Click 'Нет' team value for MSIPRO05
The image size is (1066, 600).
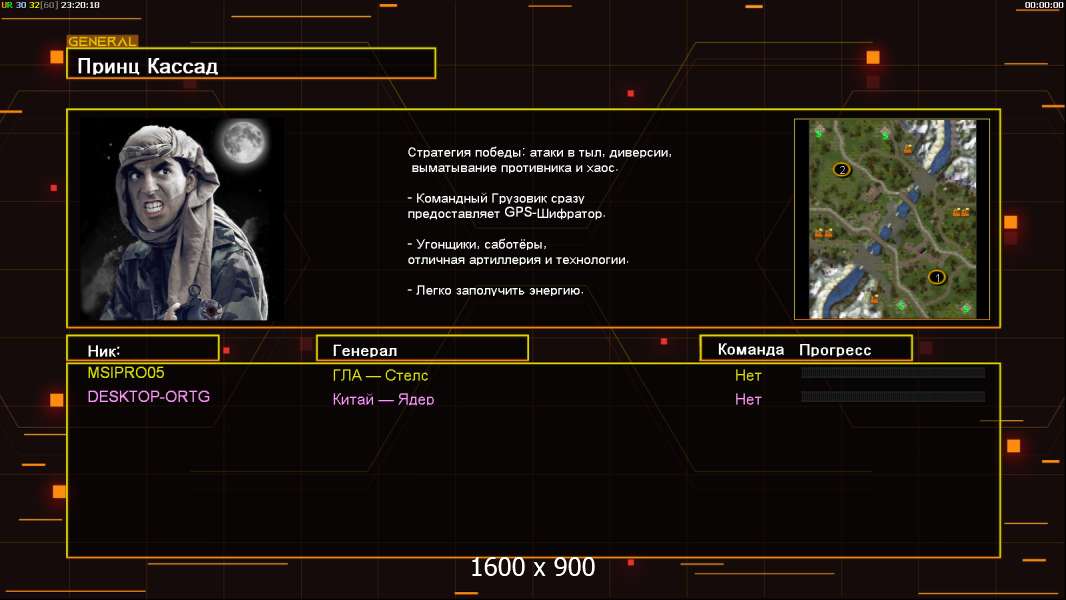(748, 375)
